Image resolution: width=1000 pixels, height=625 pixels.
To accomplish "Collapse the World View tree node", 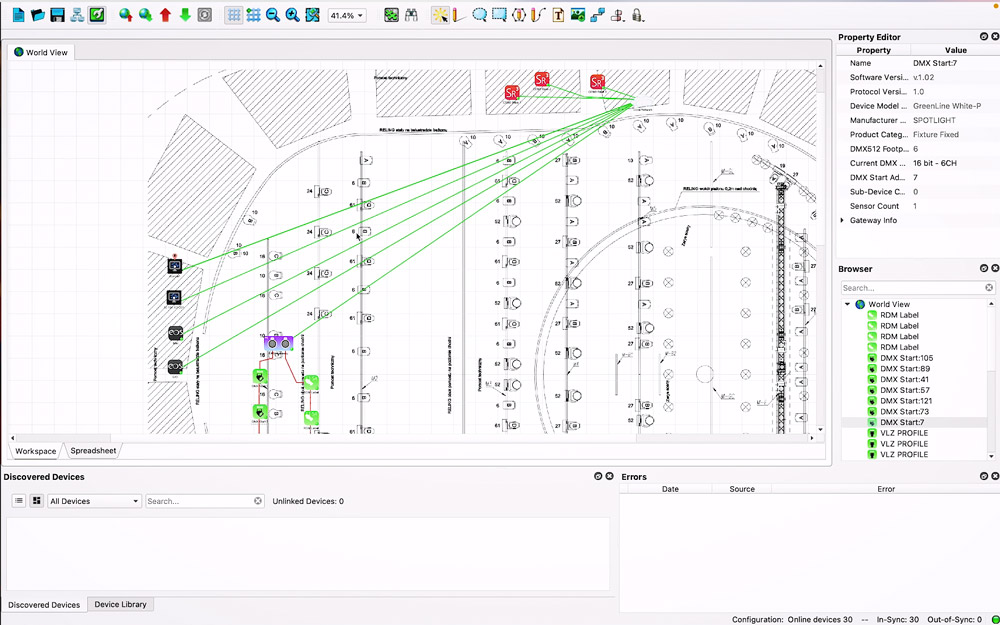I will [848, 304].
